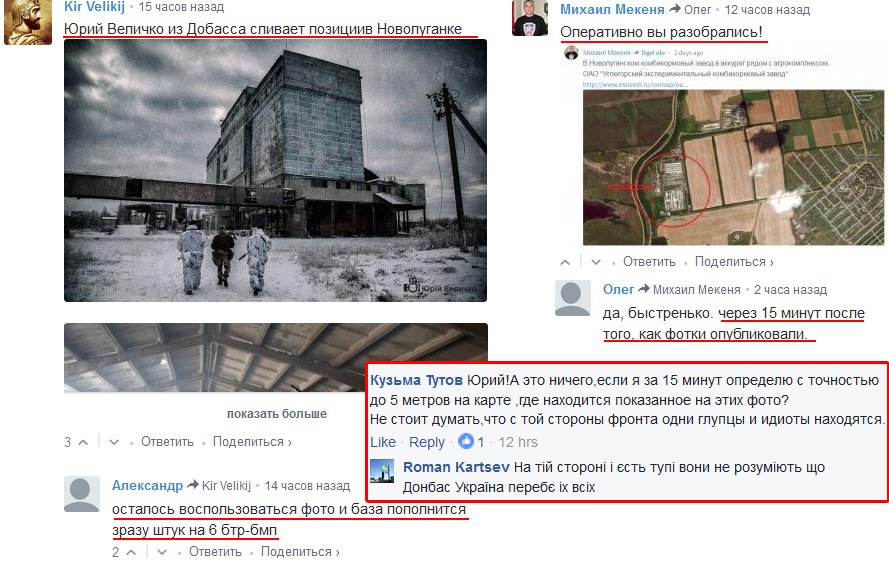Downvote Александр's comment
889x564 pixels.
click(162, 552)
